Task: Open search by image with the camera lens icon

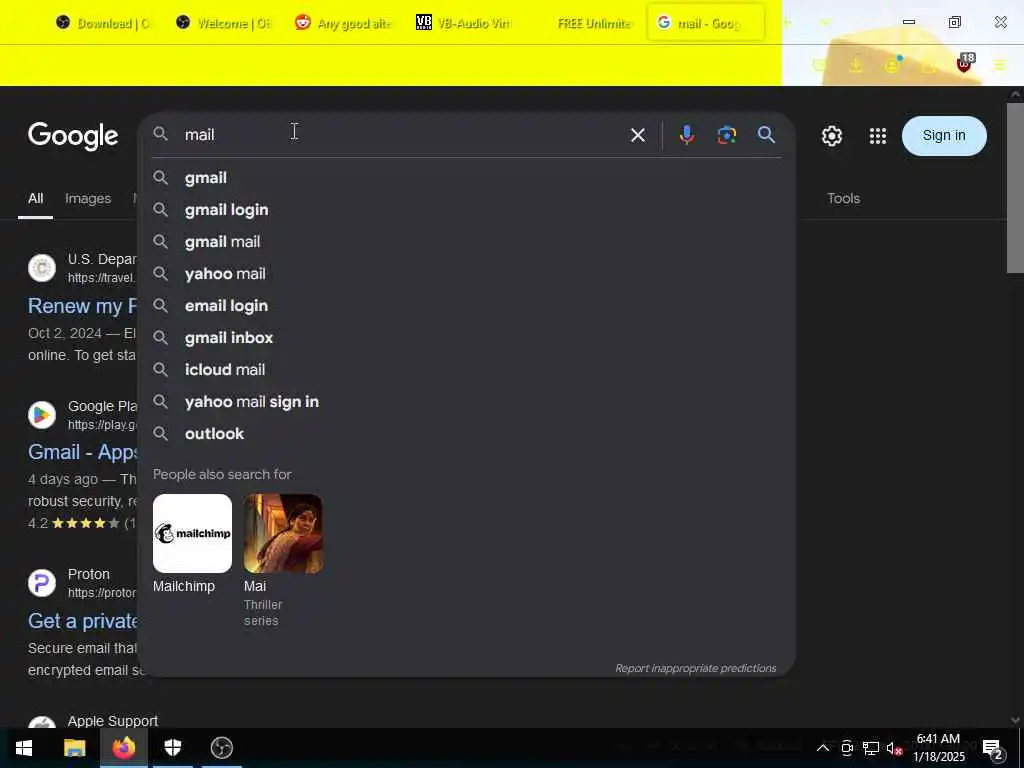Action: coord(726,135)
